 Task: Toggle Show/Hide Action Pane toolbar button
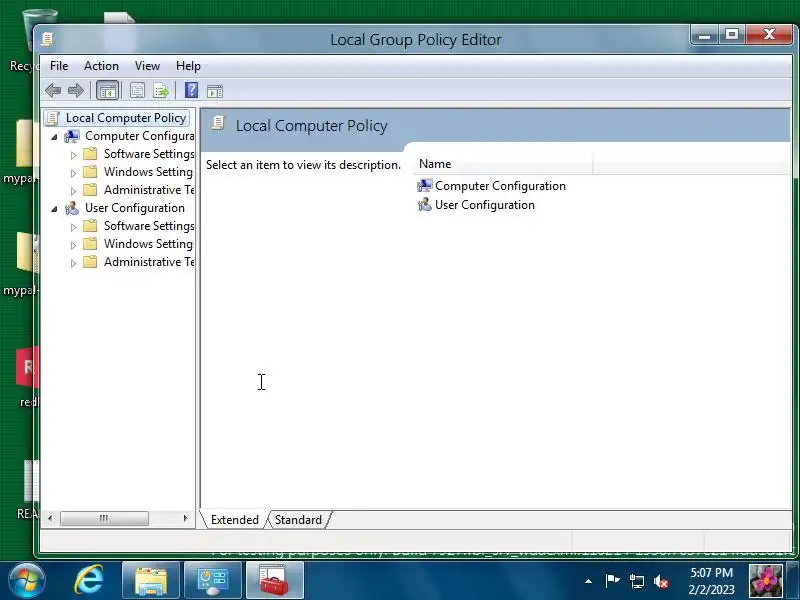tap(215, 91)
